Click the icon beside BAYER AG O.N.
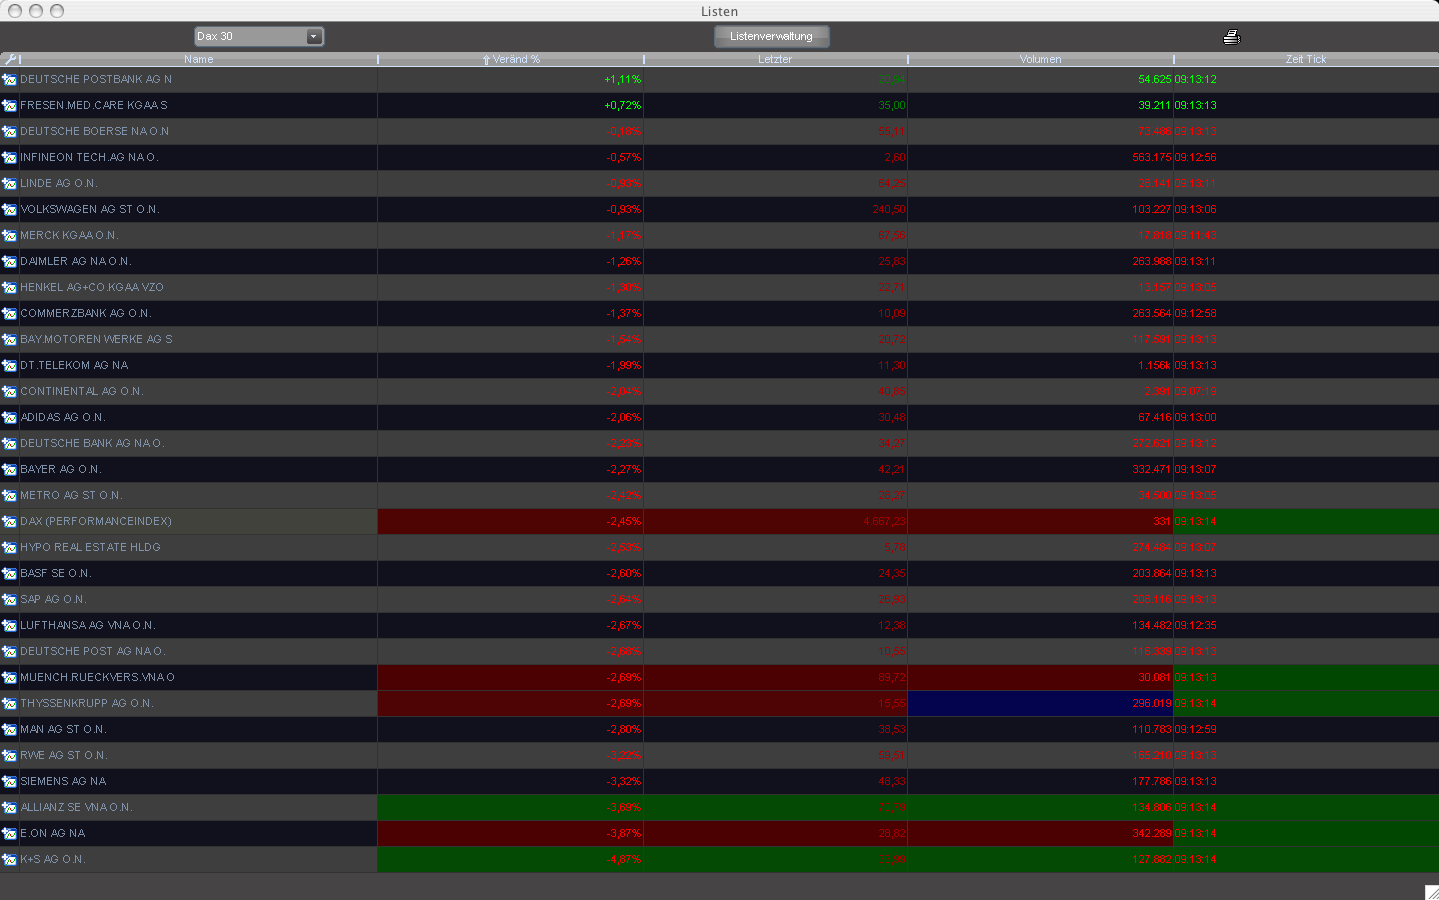This screenshot has height=900, width=1439. click(9, 469)
